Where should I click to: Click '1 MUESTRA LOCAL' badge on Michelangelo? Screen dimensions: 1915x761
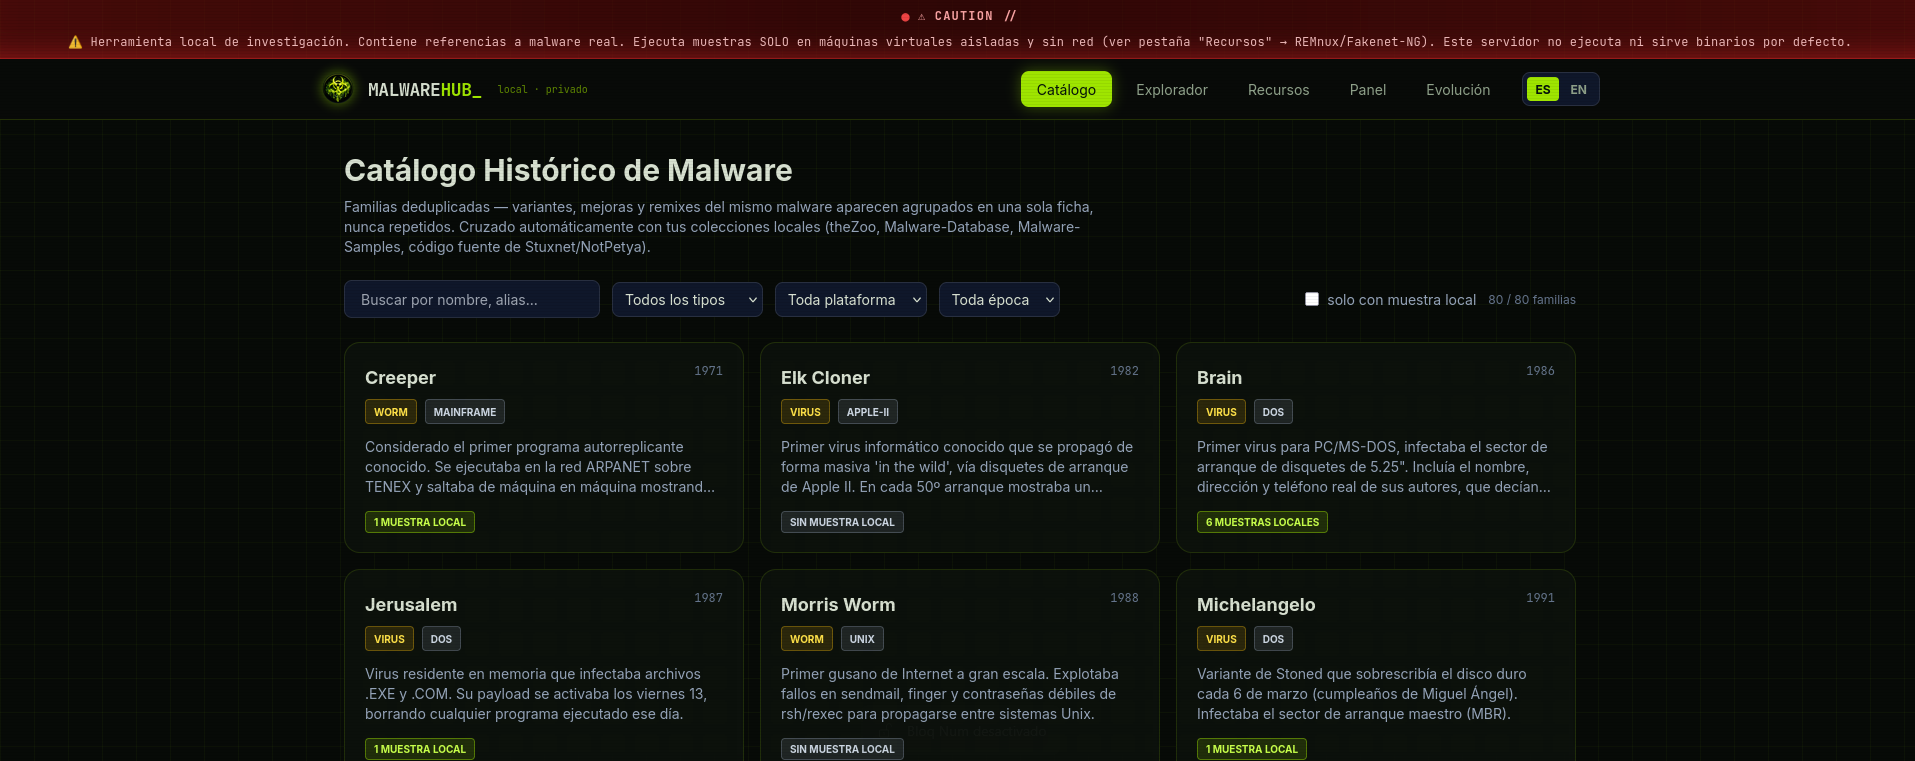point(1252,749)
